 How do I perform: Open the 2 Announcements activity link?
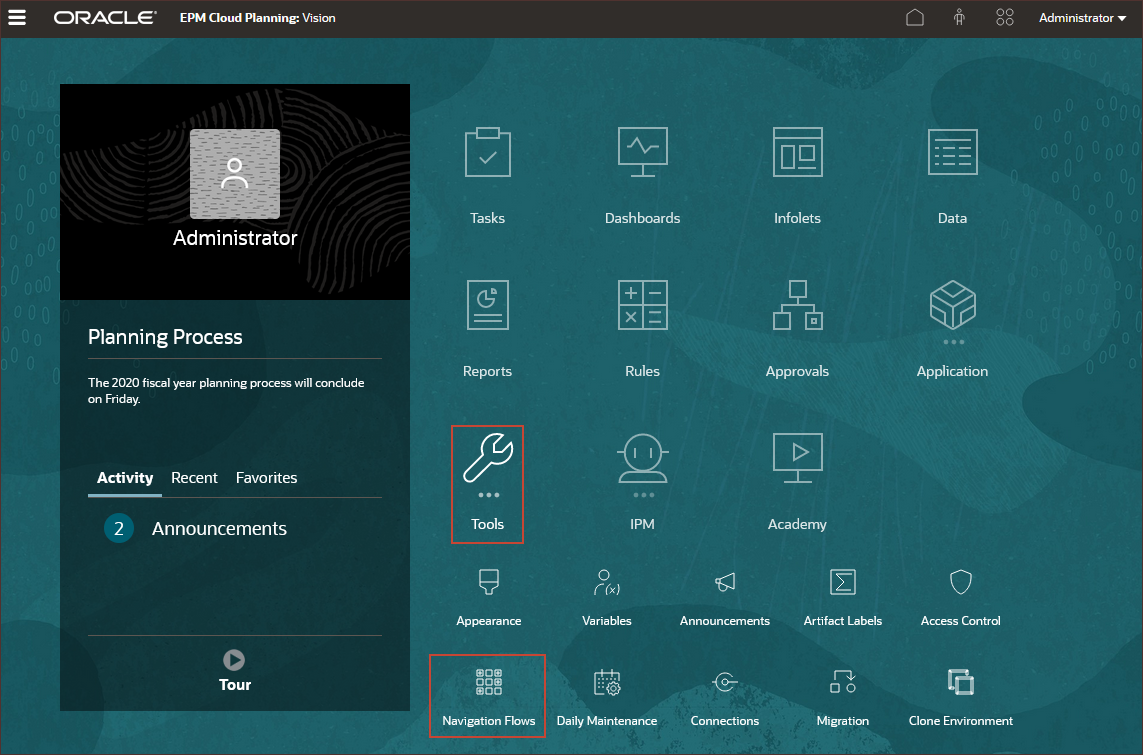point(219,528)
